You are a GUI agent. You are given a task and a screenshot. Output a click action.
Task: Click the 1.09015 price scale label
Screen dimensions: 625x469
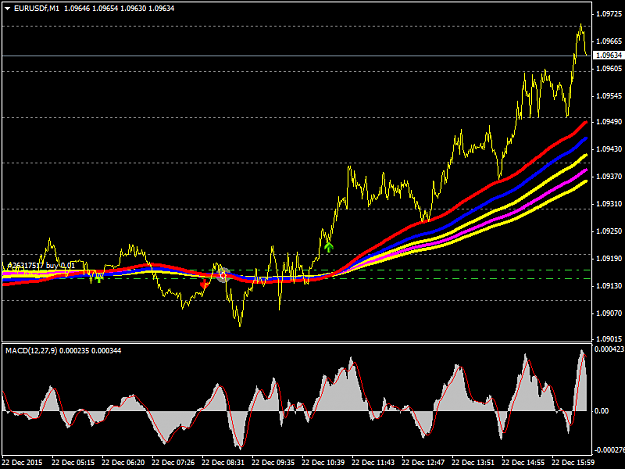[x=609, y=339]
